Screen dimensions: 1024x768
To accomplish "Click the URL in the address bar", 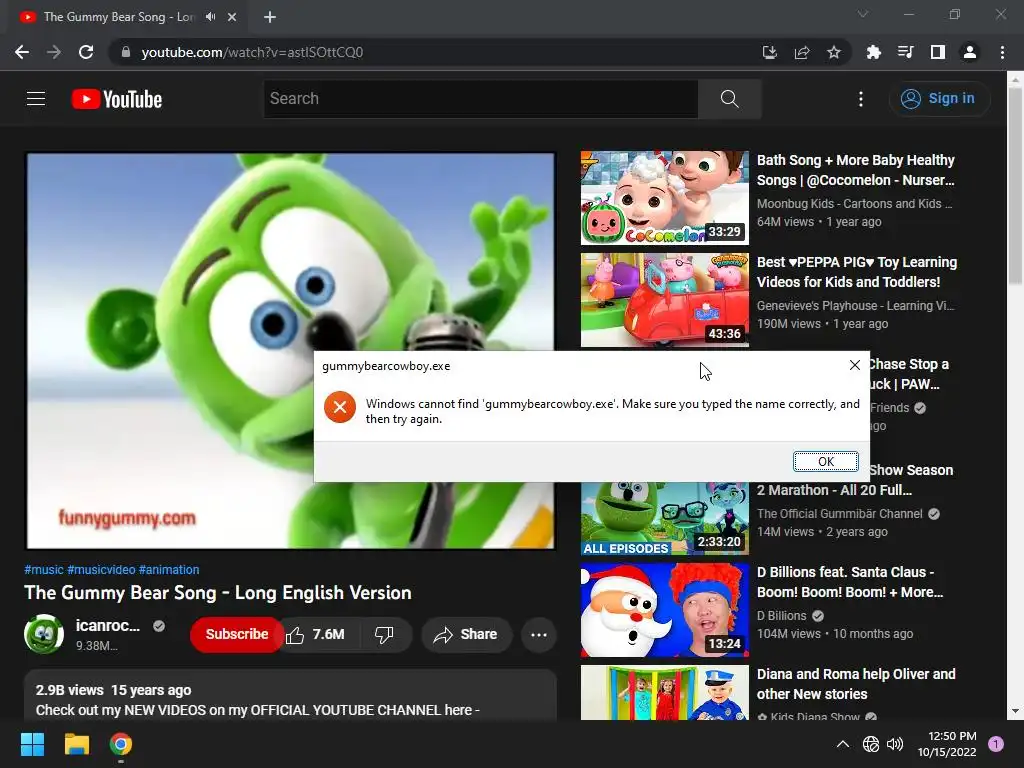I will pyautogui.click(x=252, y=52).
